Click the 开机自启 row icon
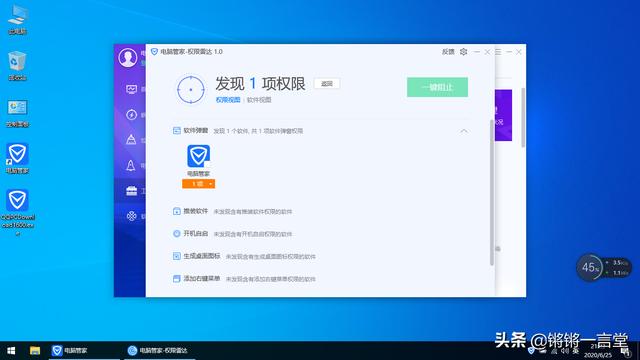This screenshot has height=360, width=640. tap(176, 234)
